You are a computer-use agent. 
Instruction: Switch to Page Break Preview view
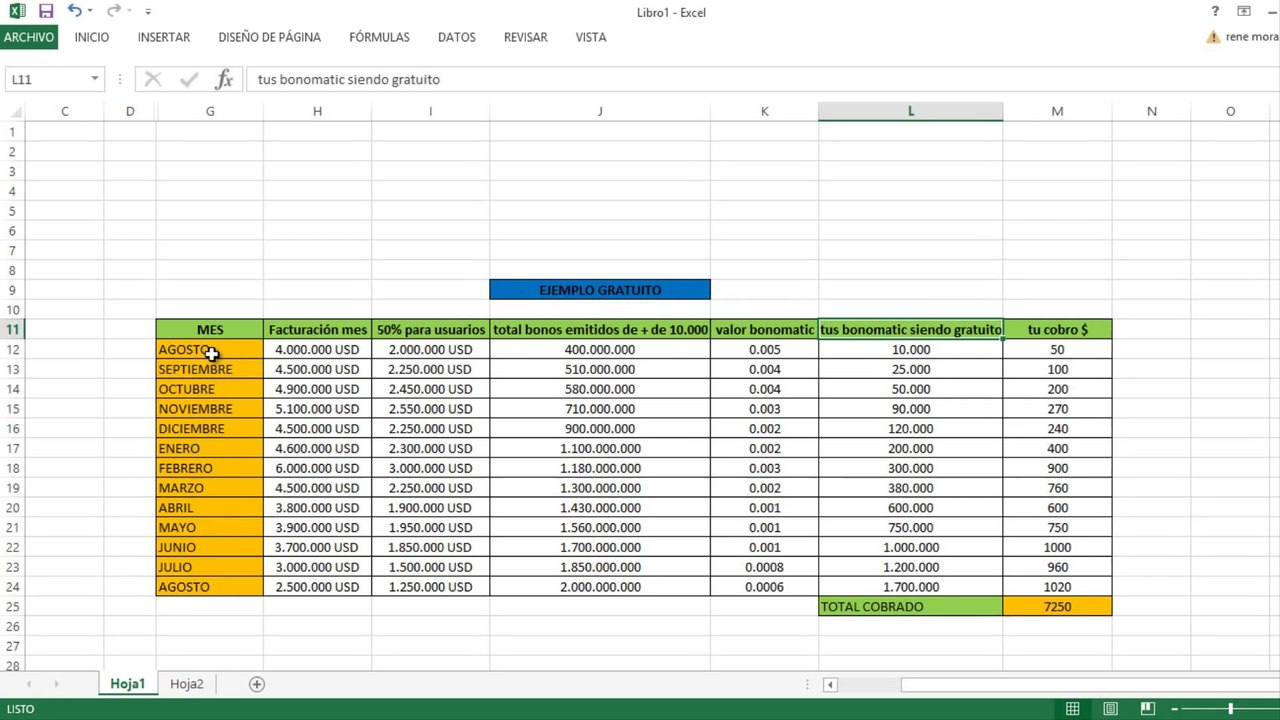pyautogui.click(x=1149, y=709)
